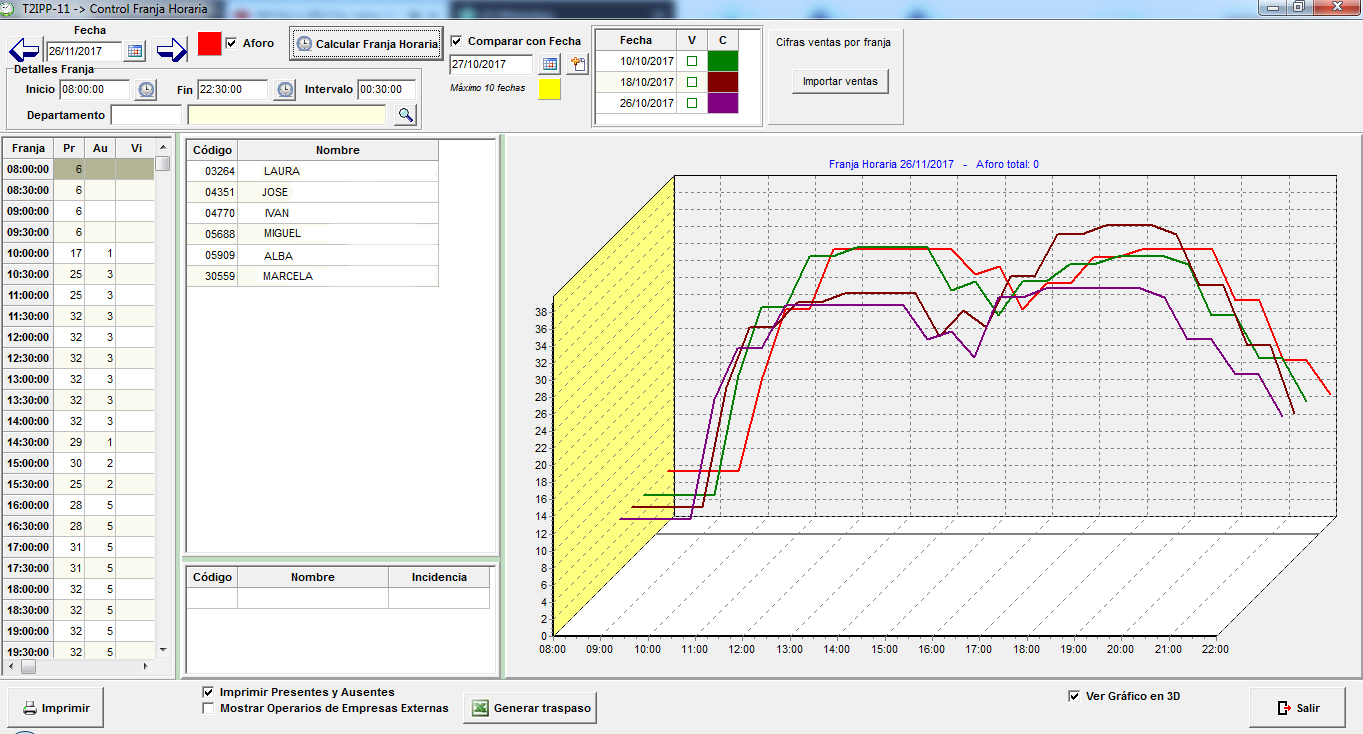Image resolution: width=1363 pixels, height=734 pixels.
Task: Disable Ver Gráfico en 3D
Action: (x=1074, y=696)
